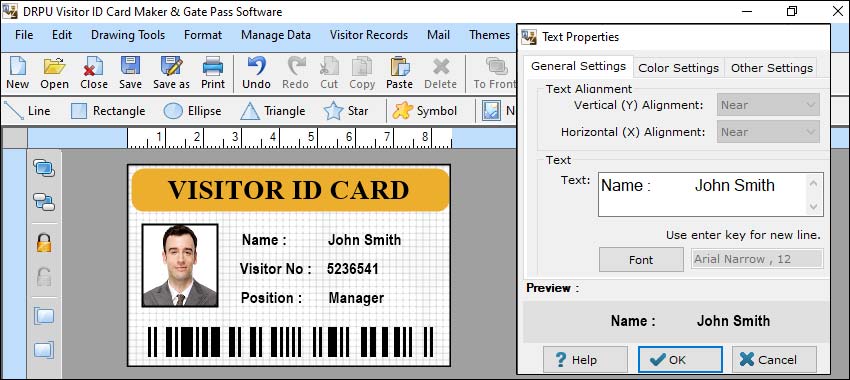Select the Star drawing tool
Viewport: 850px width, 380px height.
(x=346, y=111)
